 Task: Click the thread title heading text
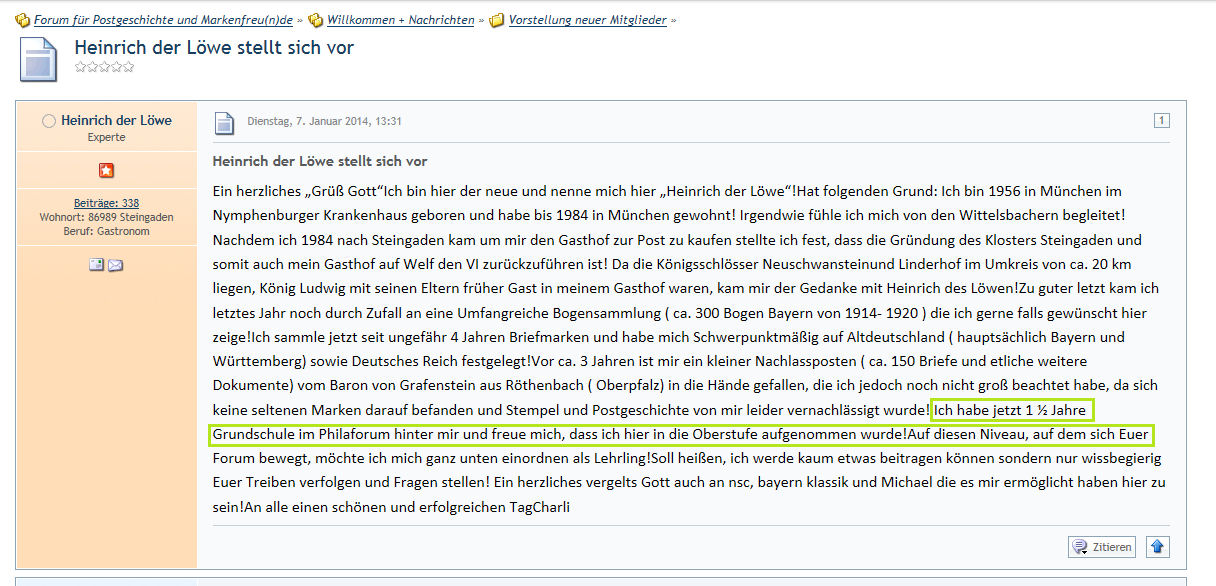(x=214, y=47)
